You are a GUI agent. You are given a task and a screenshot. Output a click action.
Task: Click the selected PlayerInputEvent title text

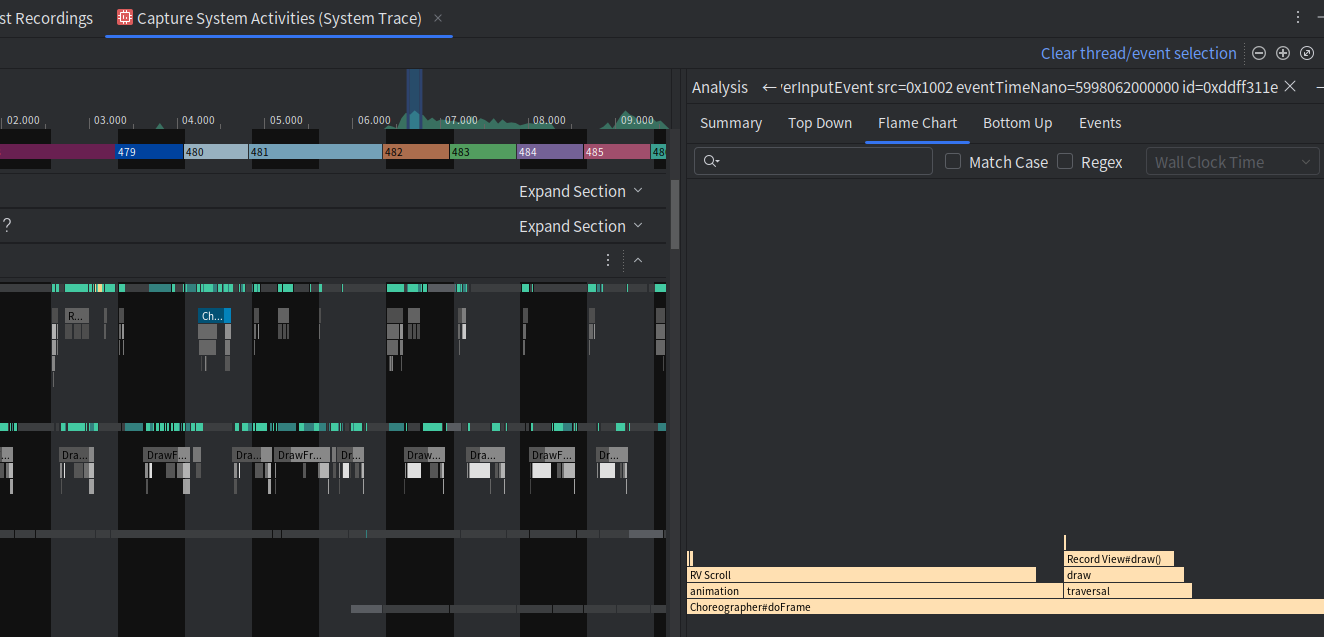point(1028,87)
